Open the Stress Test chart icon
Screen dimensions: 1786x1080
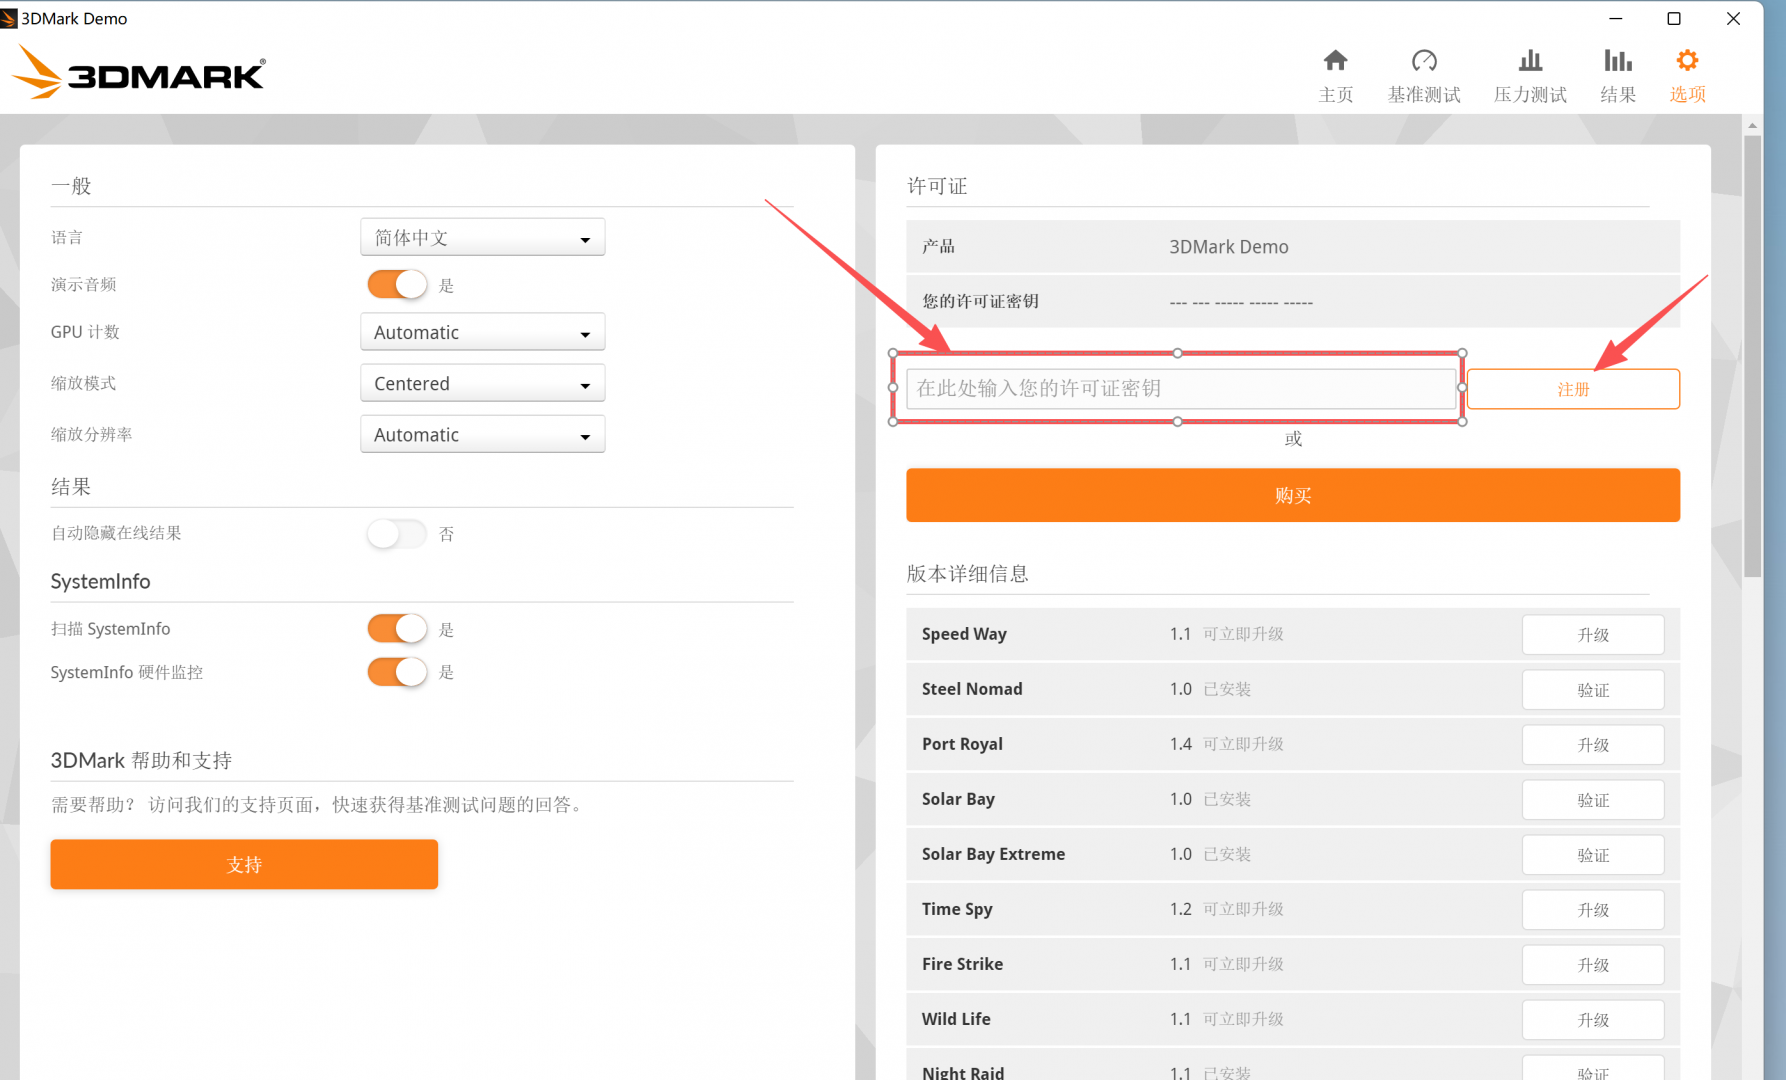pyautogui.click(x=1530, y=61)
